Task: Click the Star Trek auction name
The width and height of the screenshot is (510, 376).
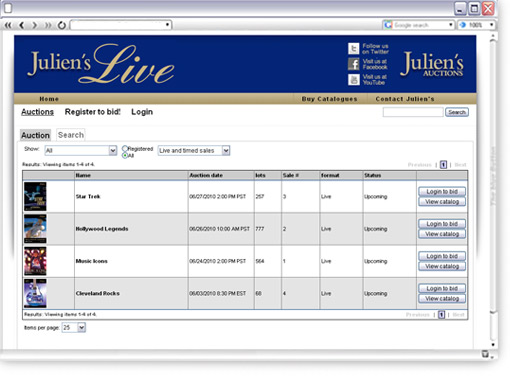Action: [88, 196]
